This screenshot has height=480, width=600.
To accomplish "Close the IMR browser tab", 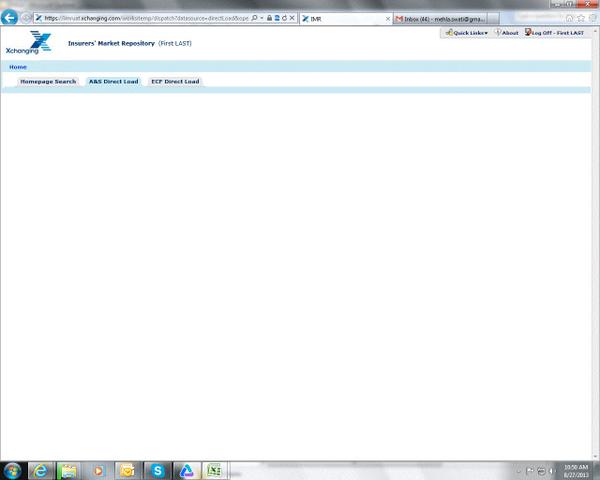I will [x=388, y=19].
